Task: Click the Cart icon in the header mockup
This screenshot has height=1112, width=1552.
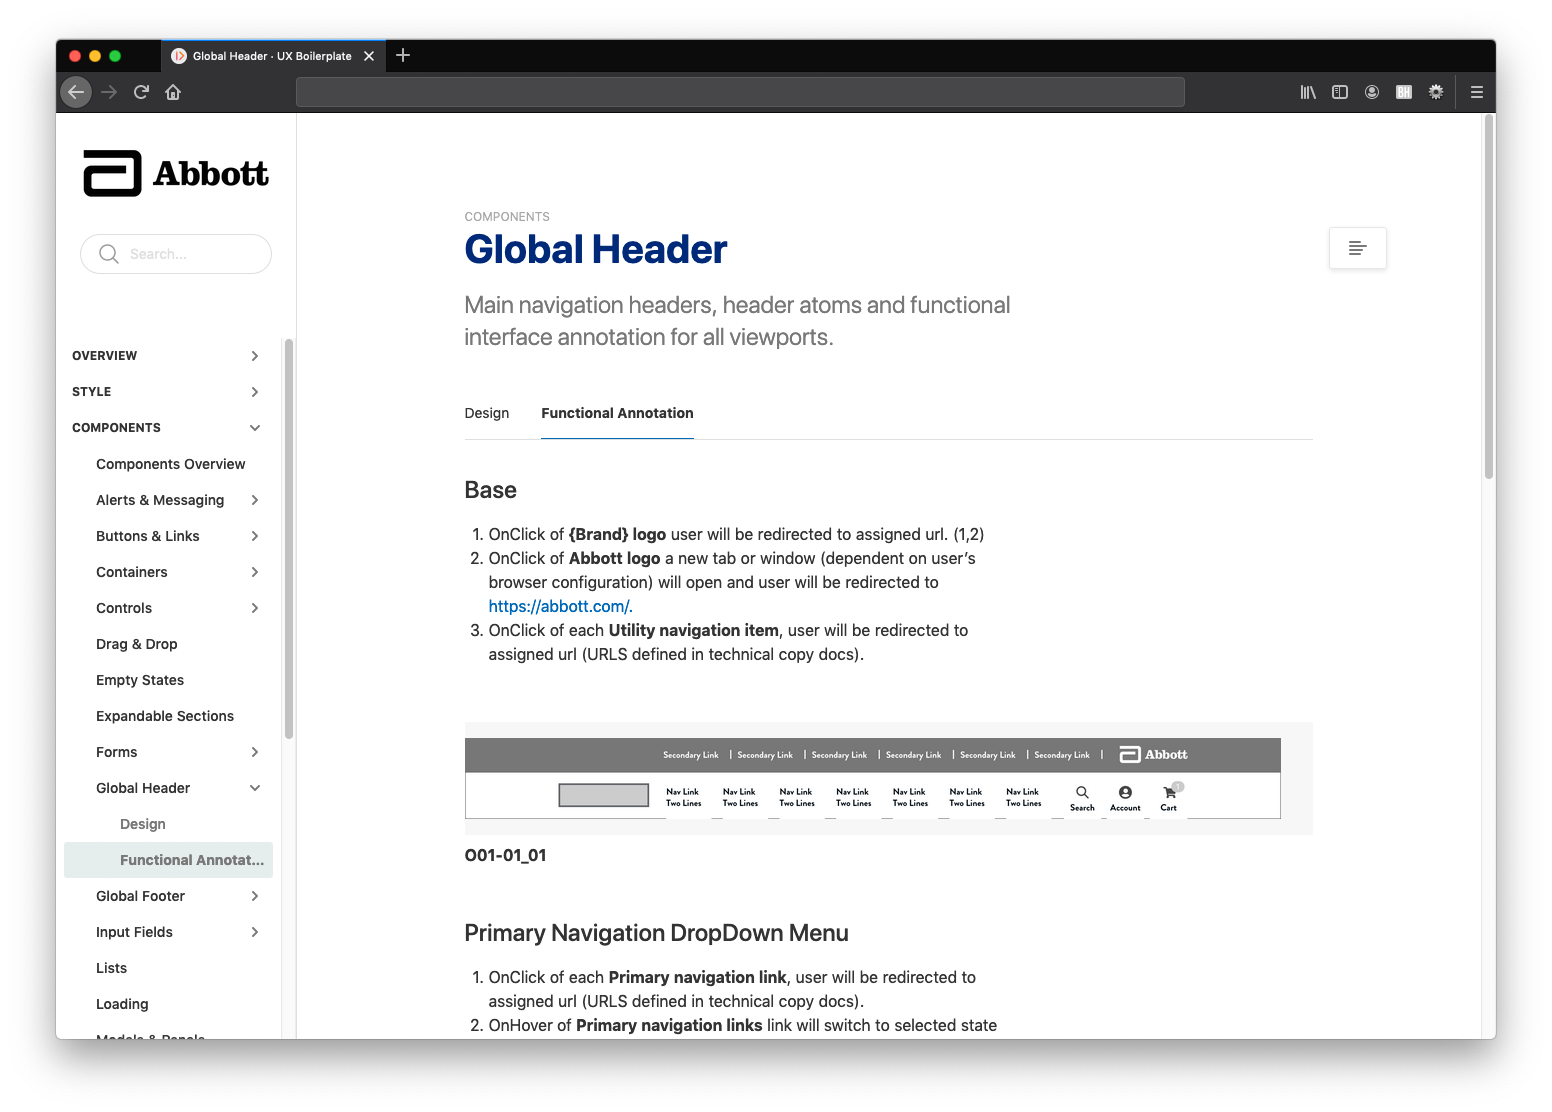Action: (1168, 795)
